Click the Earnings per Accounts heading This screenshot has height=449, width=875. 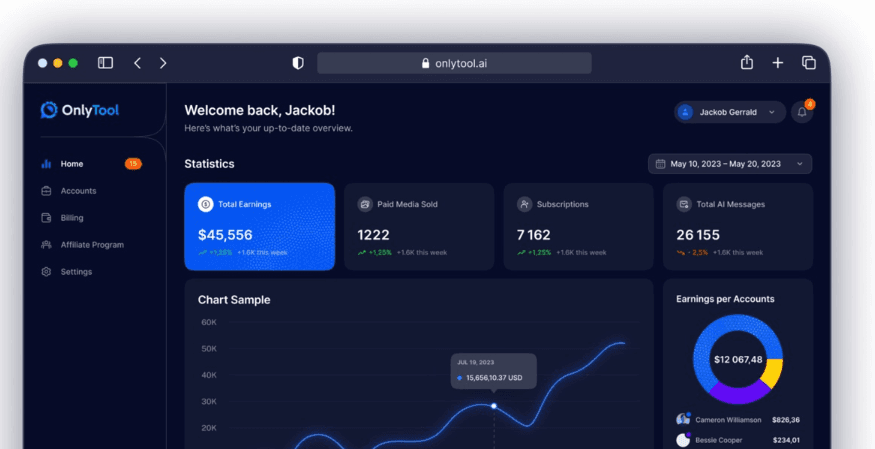(725, 299)
